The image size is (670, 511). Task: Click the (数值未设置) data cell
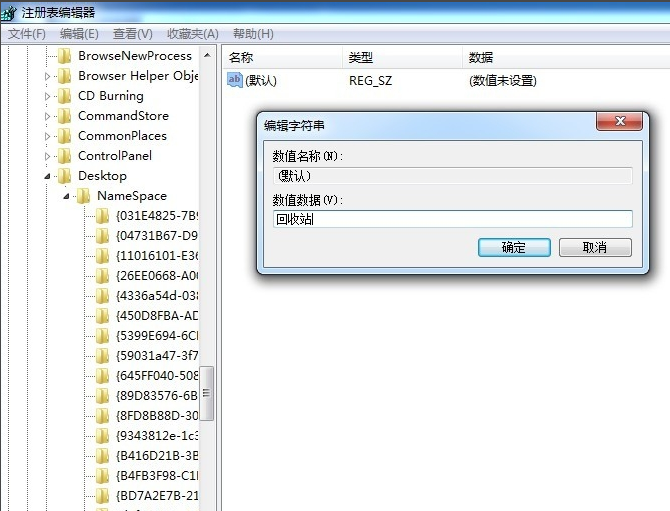point(502,80)
